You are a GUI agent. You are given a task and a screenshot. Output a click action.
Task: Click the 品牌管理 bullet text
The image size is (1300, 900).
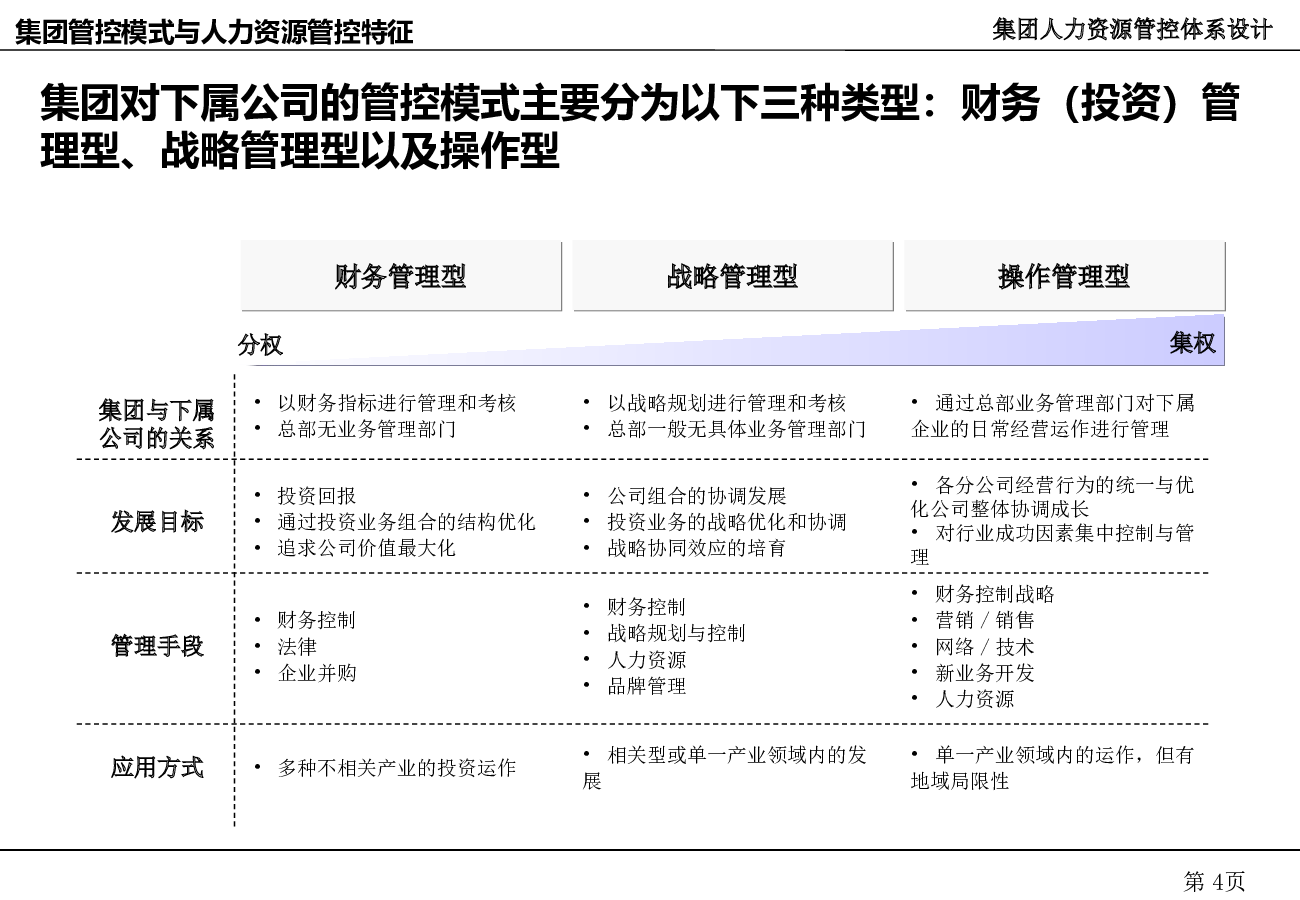point(647,686)
